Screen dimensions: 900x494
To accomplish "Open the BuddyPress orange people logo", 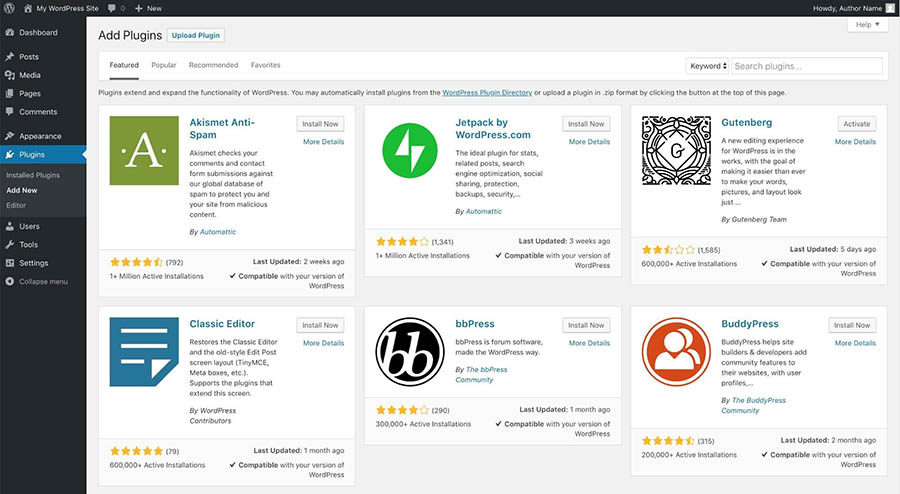I will 676,352.
